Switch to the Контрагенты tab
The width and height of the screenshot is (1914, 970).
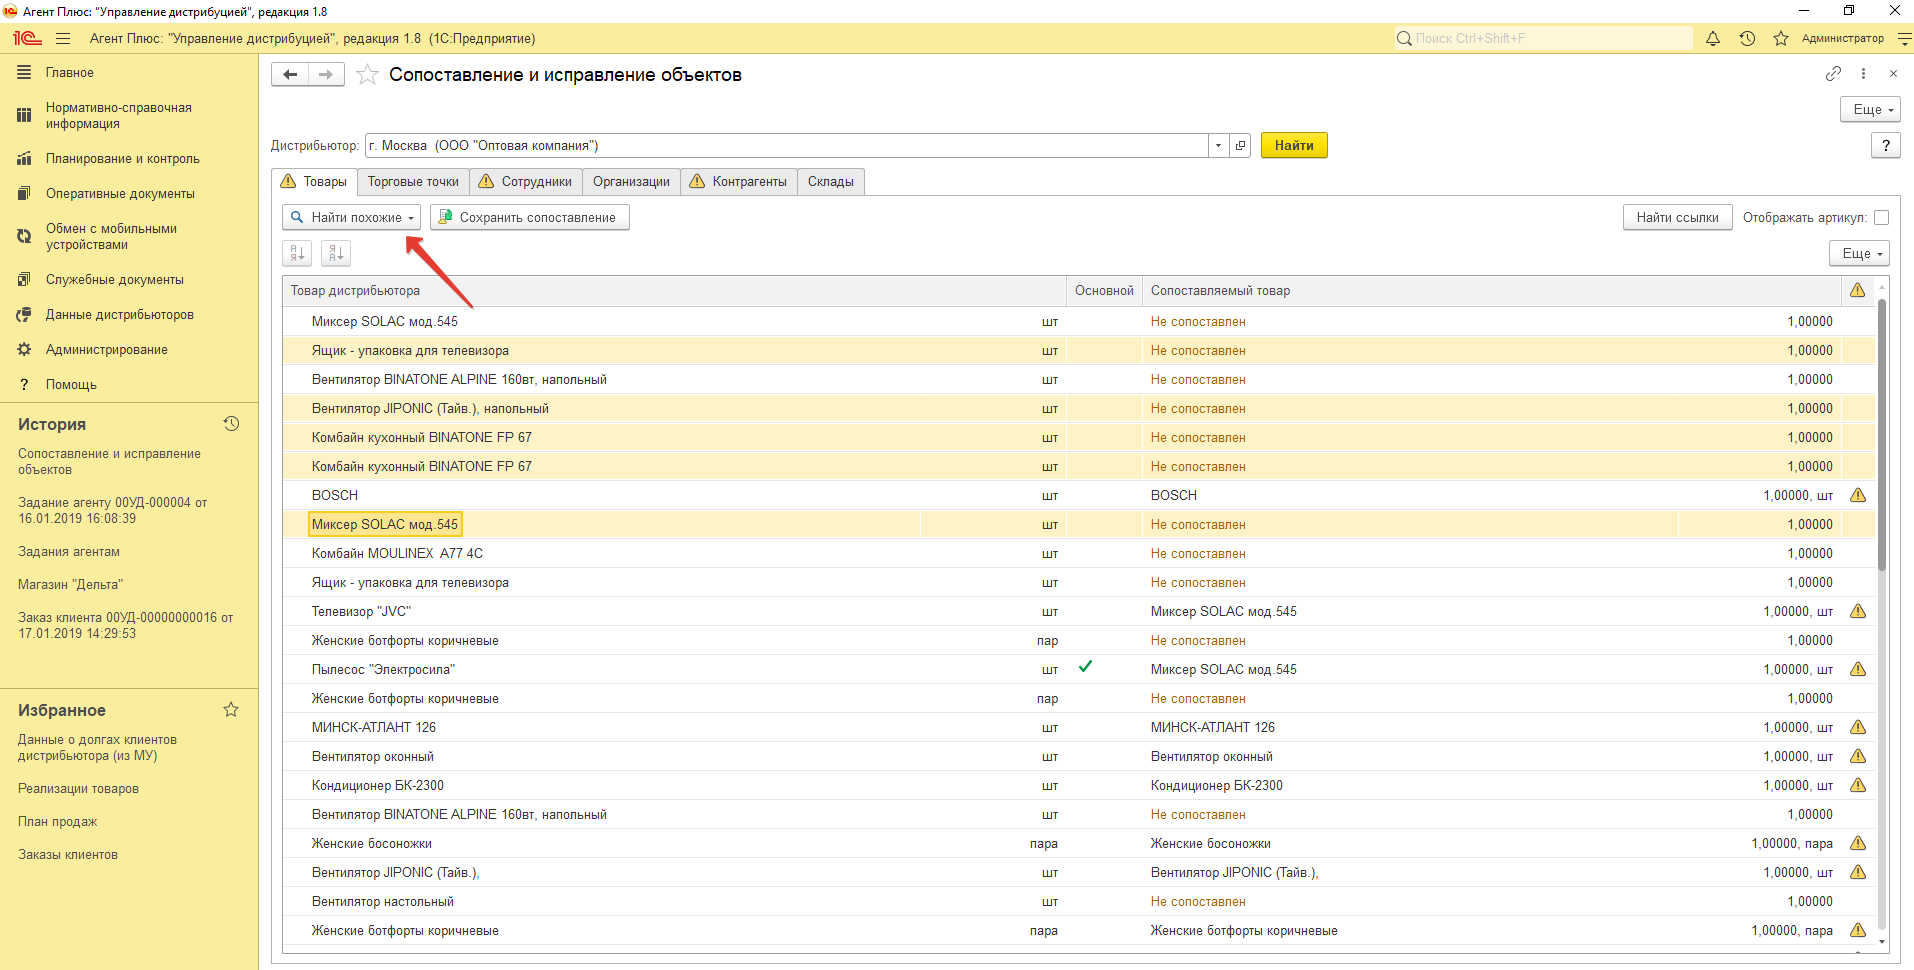pos(739,181)
